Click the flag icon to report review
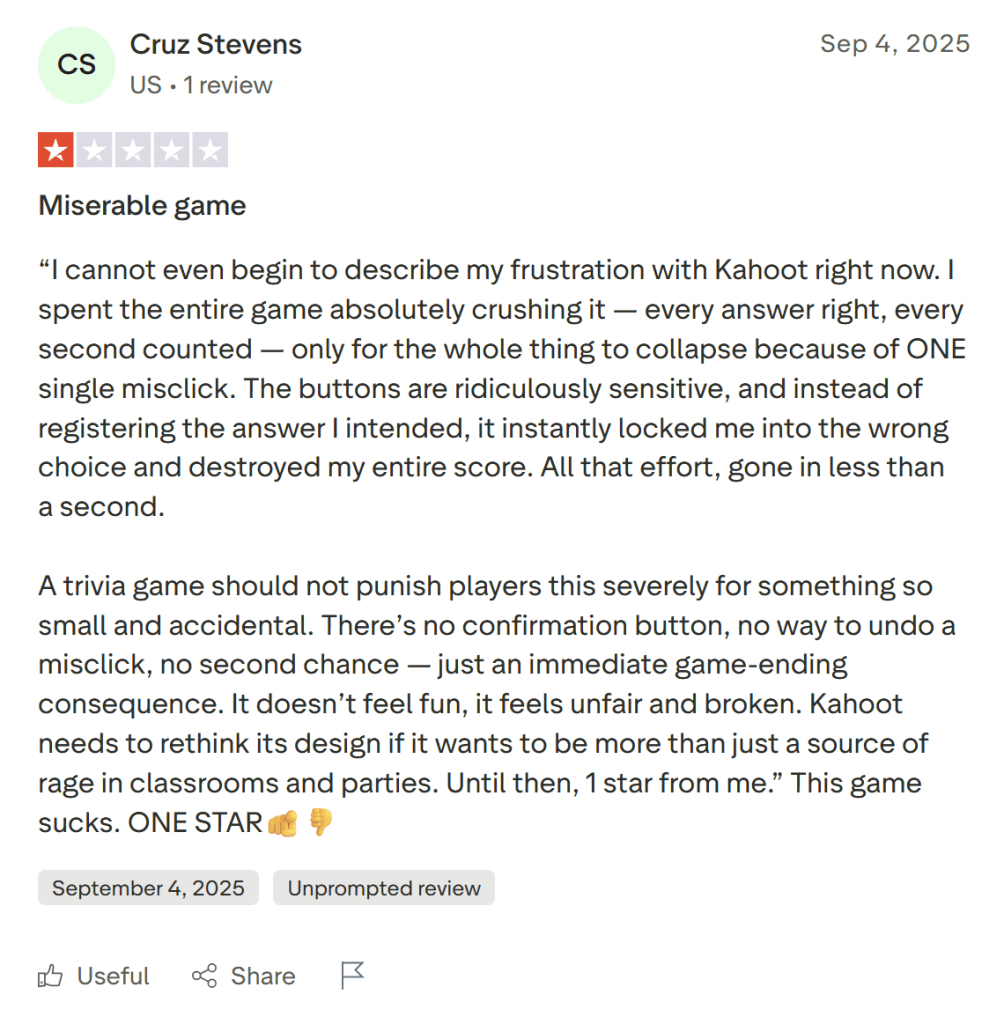Screen dimensions: 1004x1024 tap(351, 974)
